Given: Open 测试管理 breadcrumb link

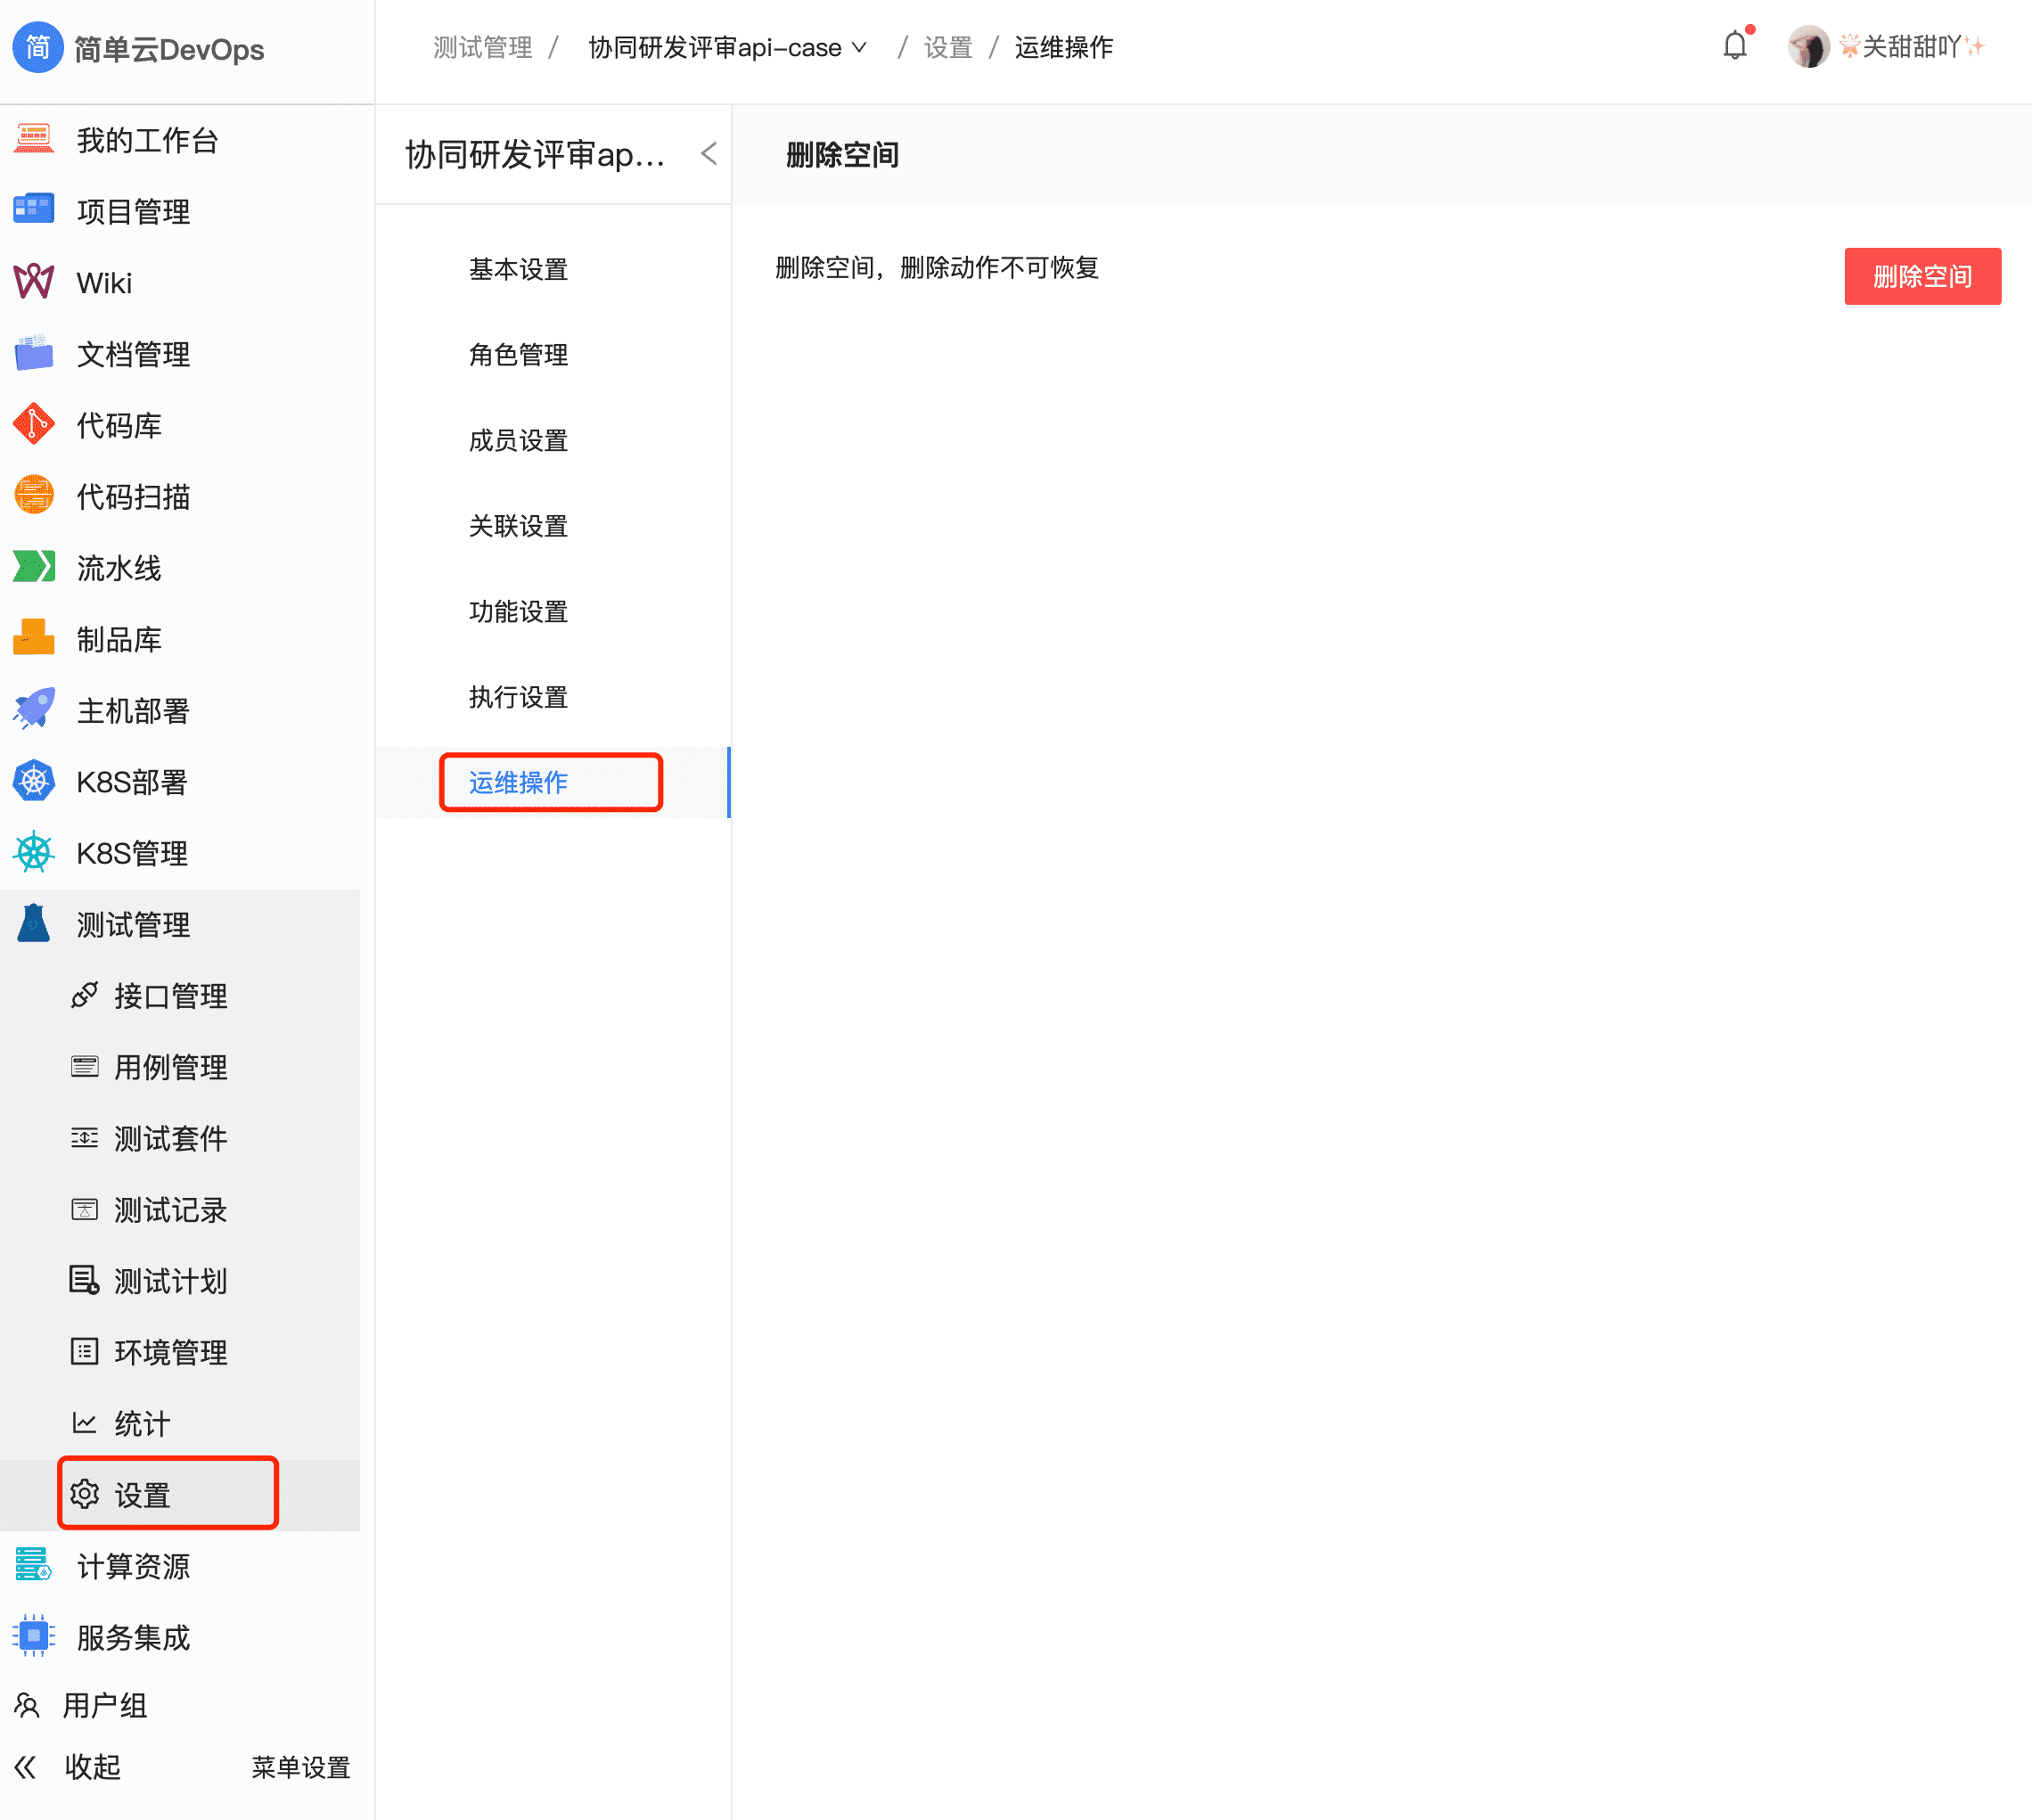Looking at the screenshot, I should [482, 47].
